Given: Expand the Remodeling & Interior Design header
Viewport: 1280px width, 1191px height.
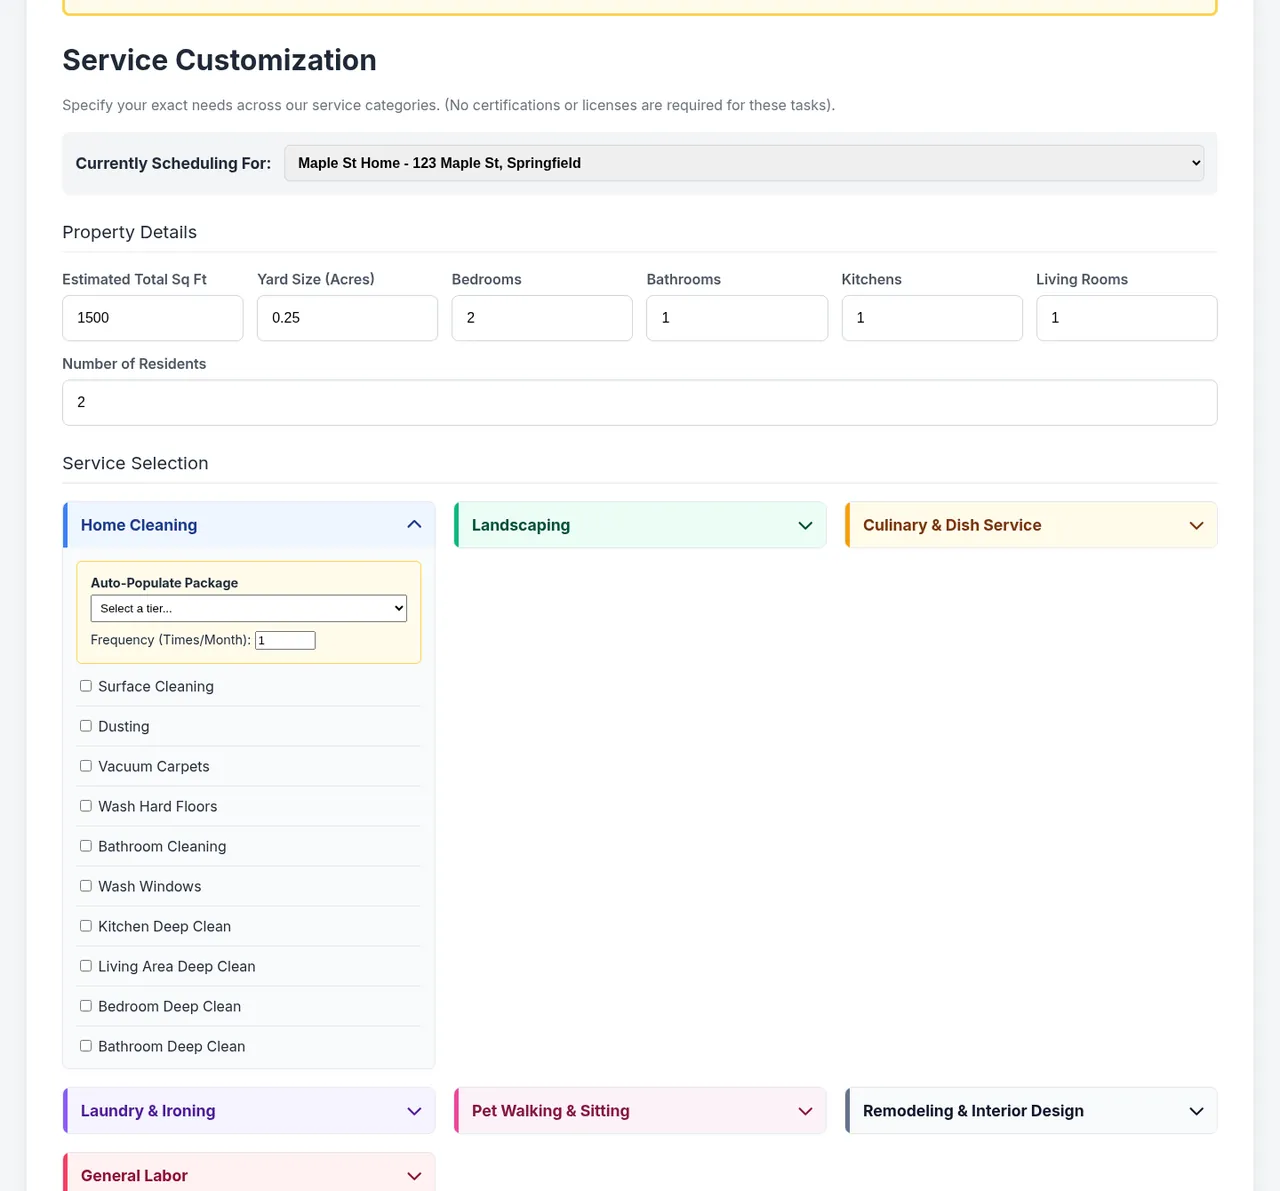Looking at the screenshot, I should [1031, 1111].
